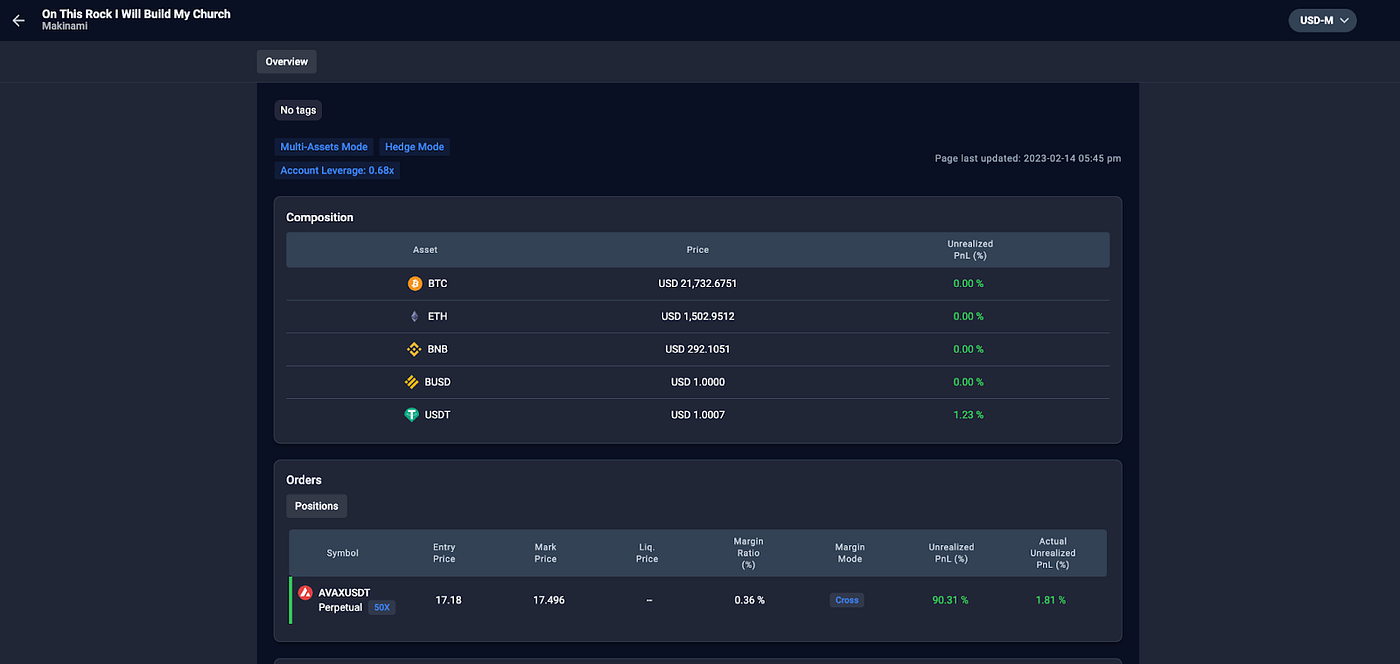This screenshot has width=1400, height=664.
Task: Click the Hedge Mode badge
Action: (x=415, y=147)
